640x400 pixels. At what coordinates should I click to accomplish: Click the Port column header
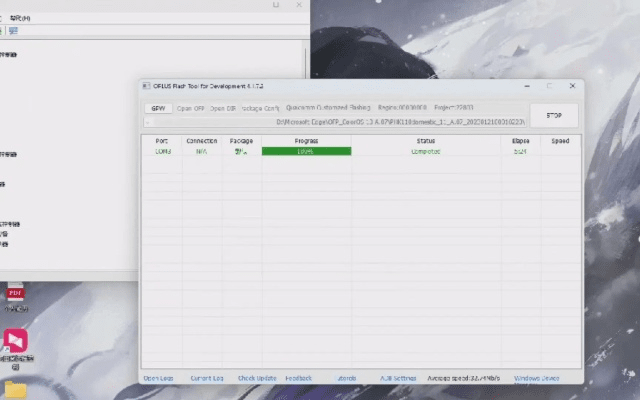coord(162,141)
